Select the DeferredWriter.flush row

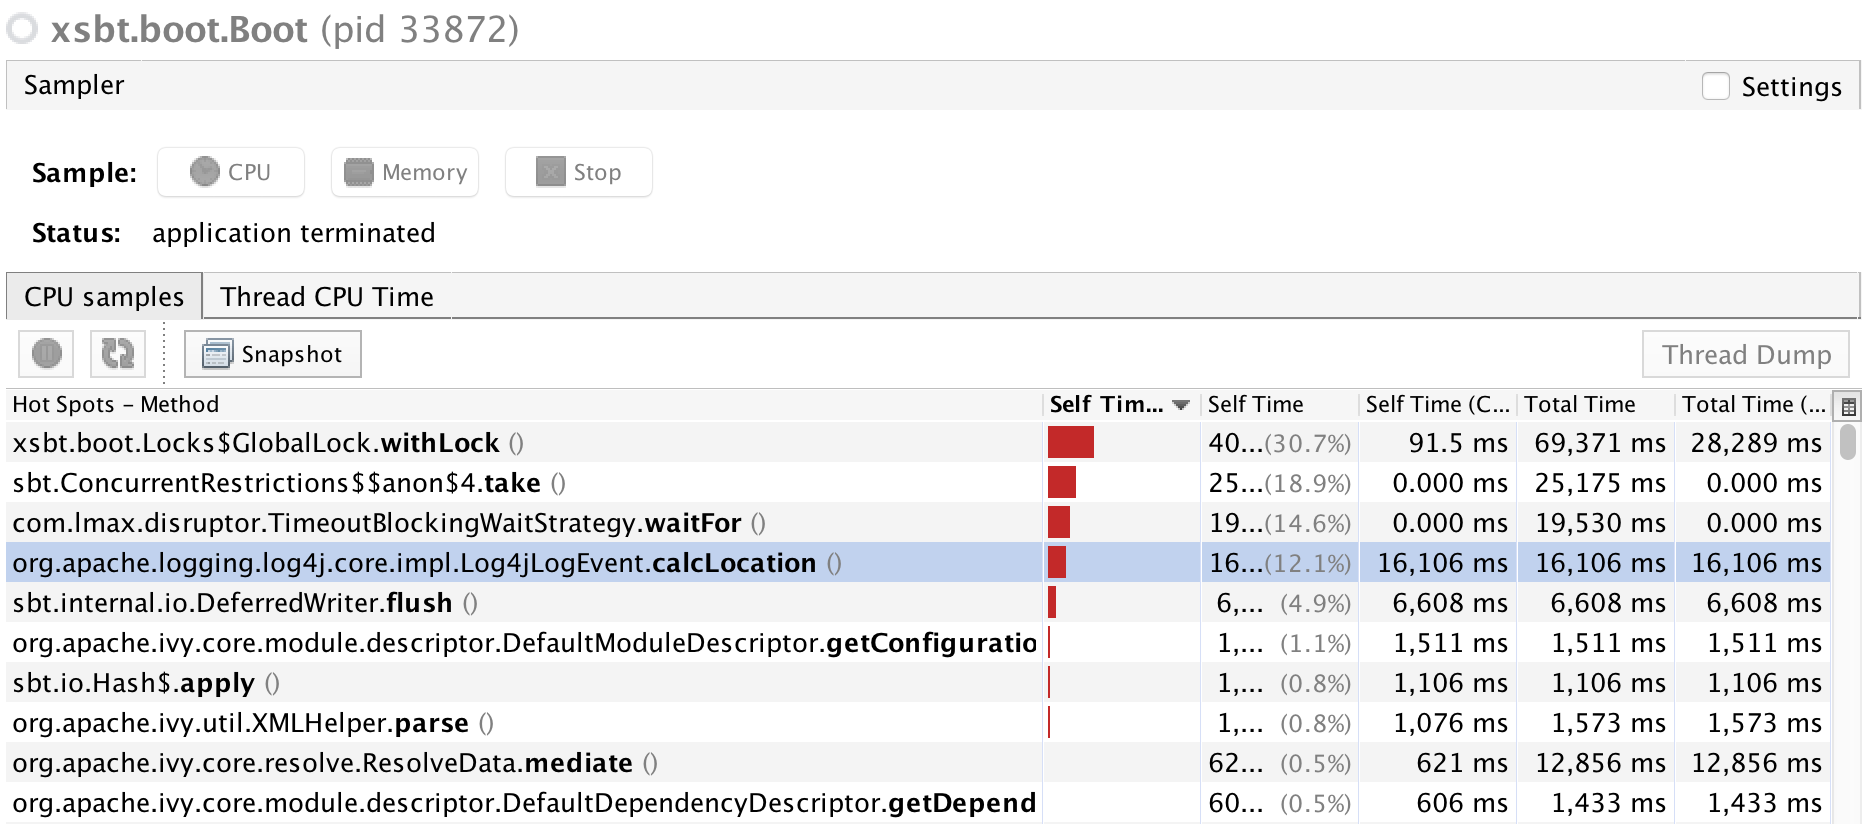point(919,603)
